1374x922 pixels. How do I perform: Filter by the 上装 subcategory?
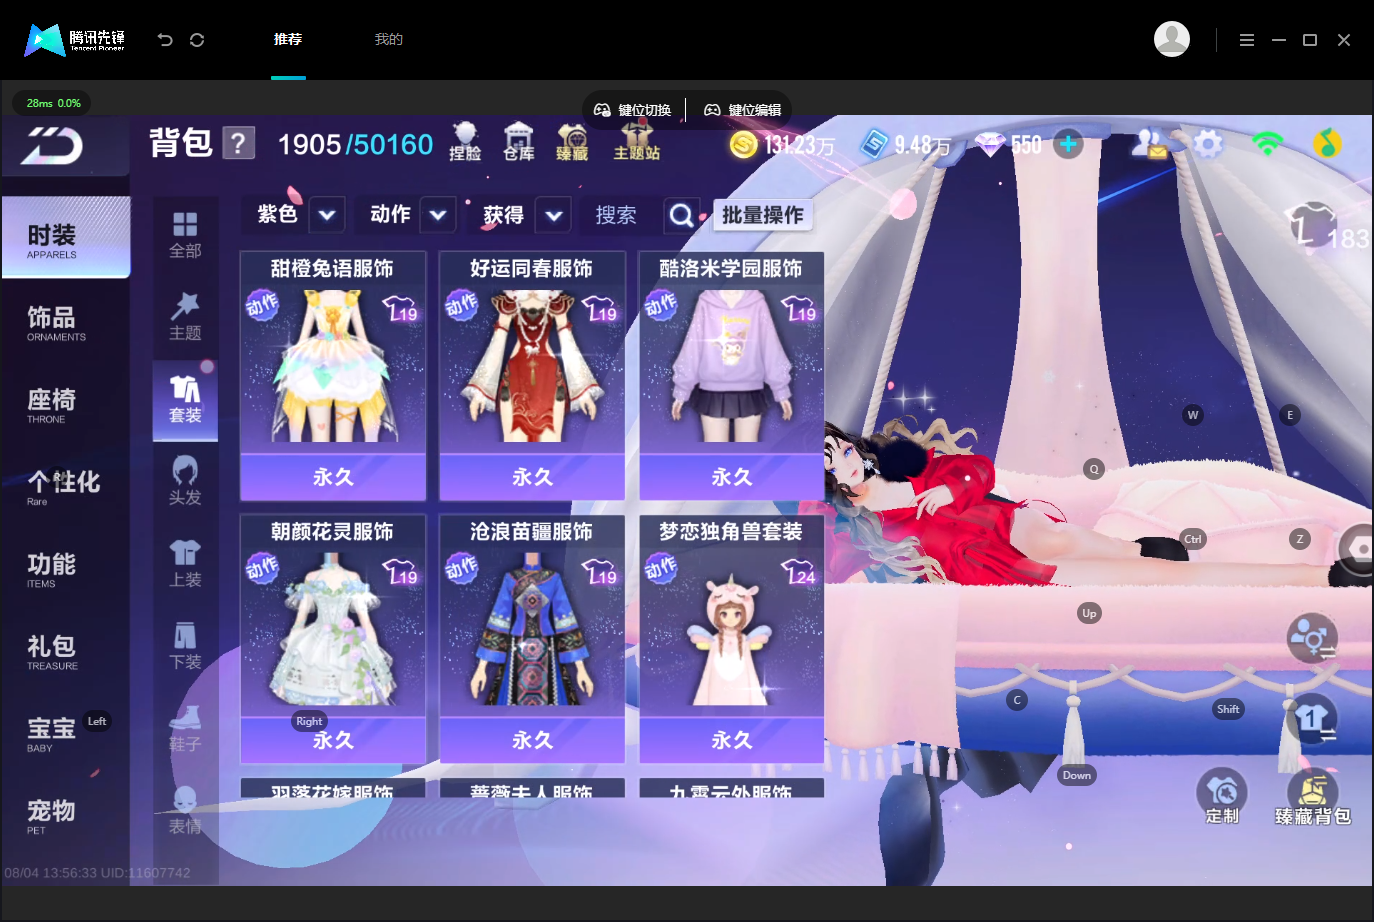pyautogui.click(x=185, y=564)
